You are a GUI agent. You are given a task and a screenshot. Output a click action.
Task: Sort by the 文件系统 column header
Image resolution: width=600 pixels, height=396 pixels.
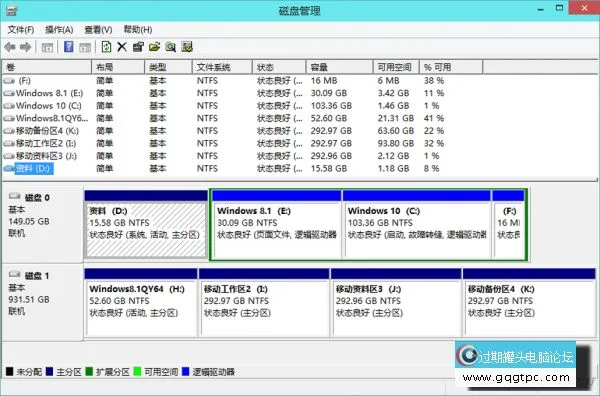click(x=222, y=67)
